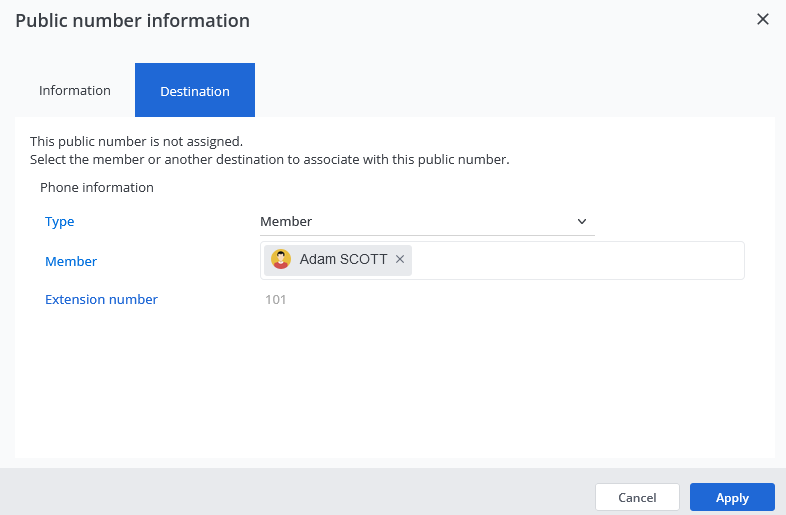Click the Type field label

point(60,221)
